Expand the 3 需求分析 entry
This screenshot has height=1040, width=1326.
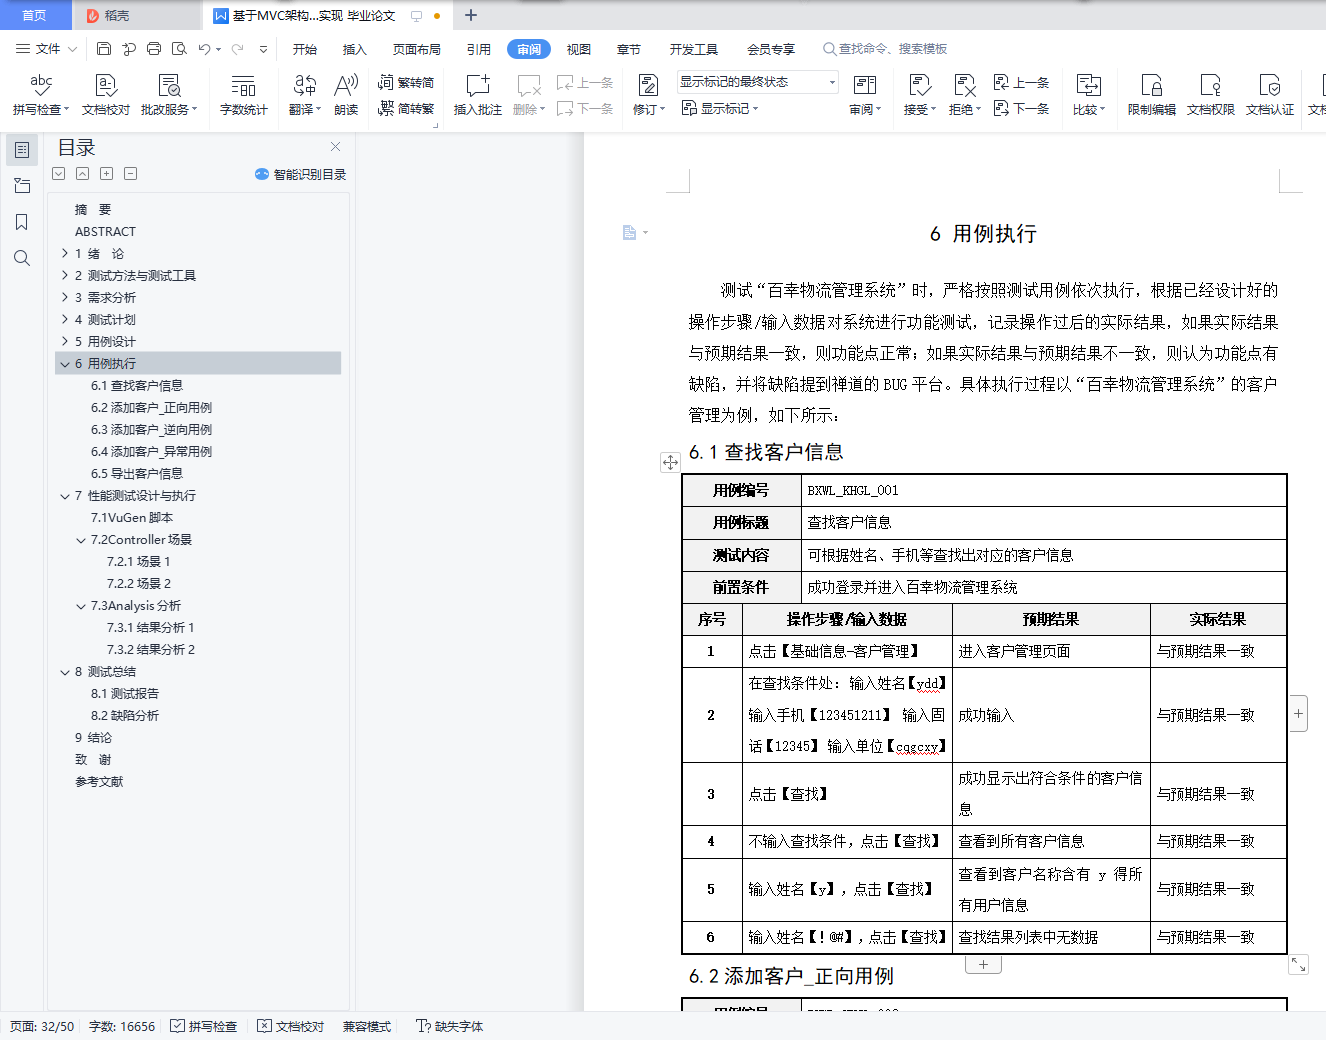pyautogui.click(x=65, y=298)
